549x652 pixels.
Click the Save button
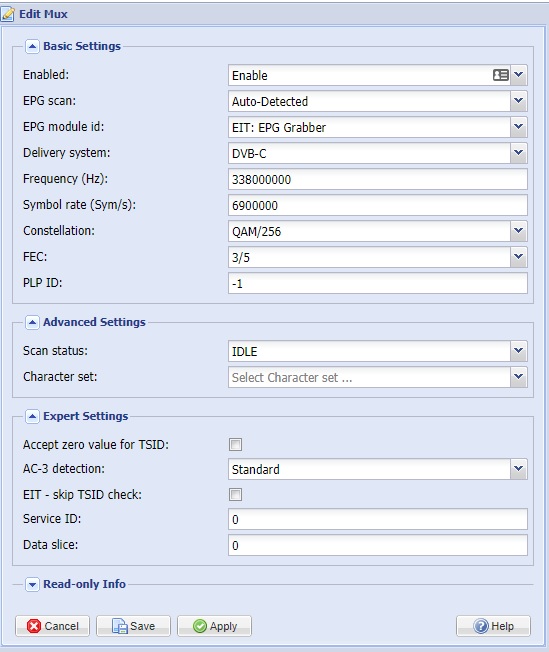(134, 626)
